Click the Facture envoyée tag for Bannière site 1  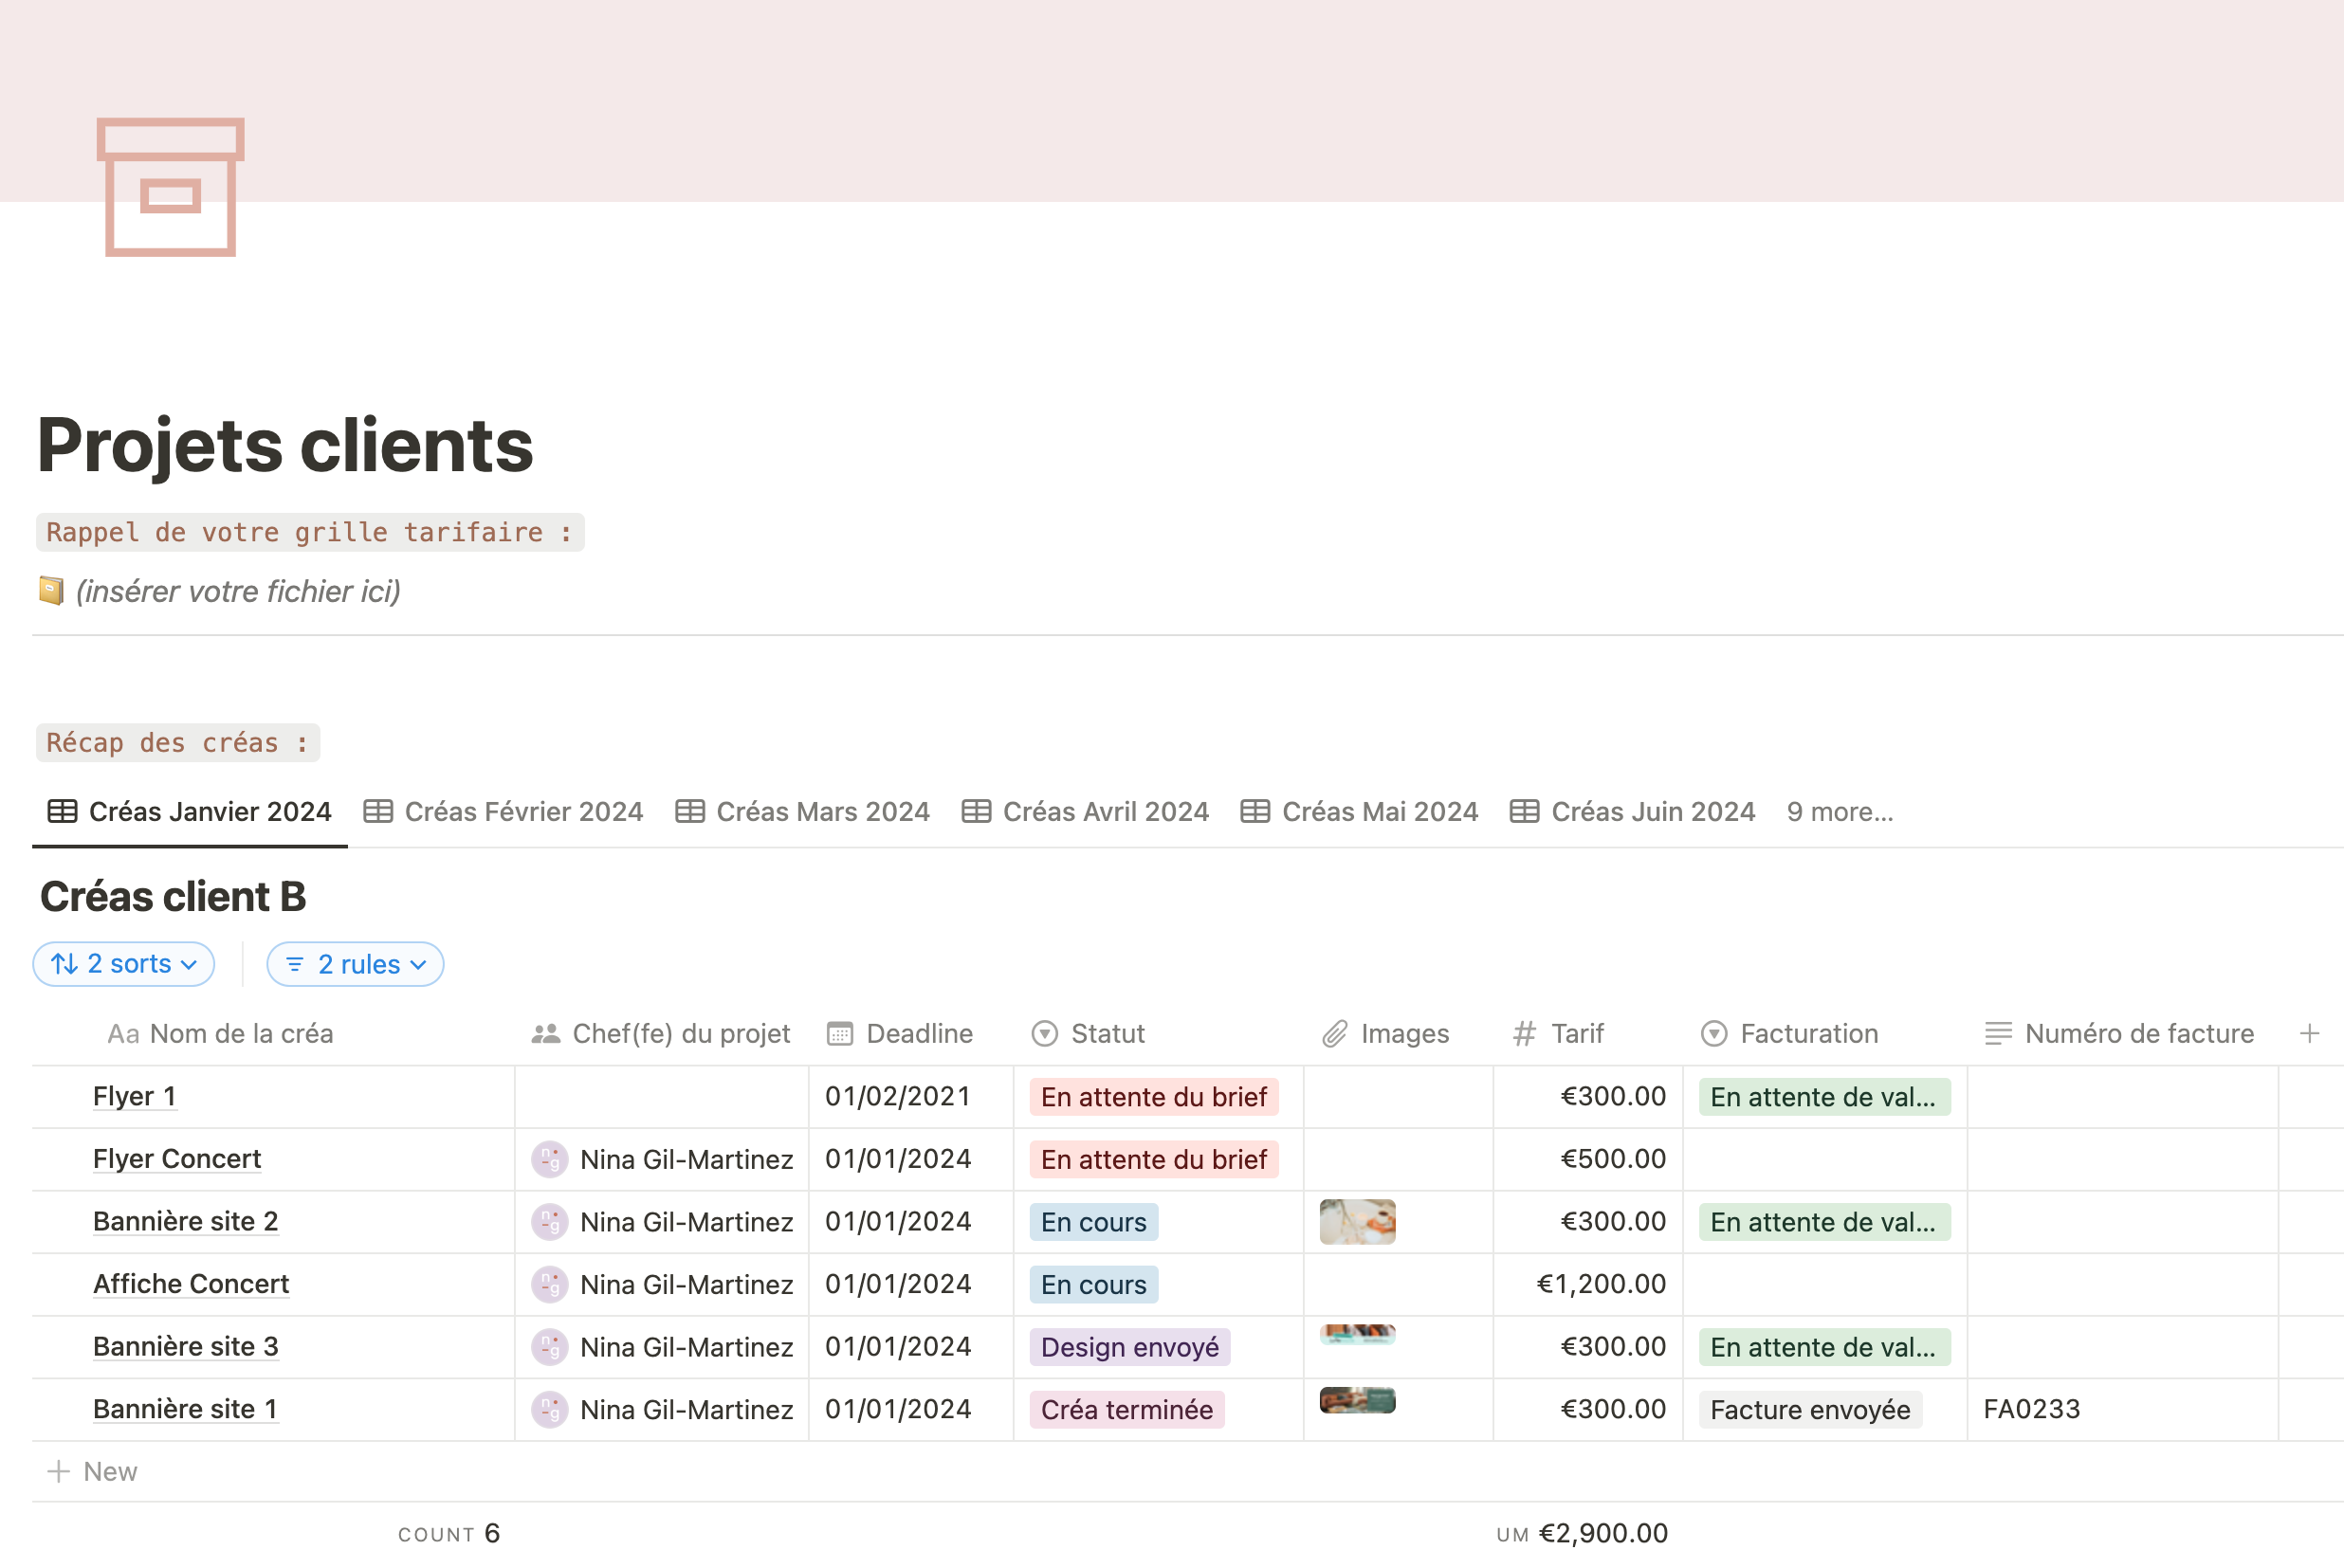1809,1409
